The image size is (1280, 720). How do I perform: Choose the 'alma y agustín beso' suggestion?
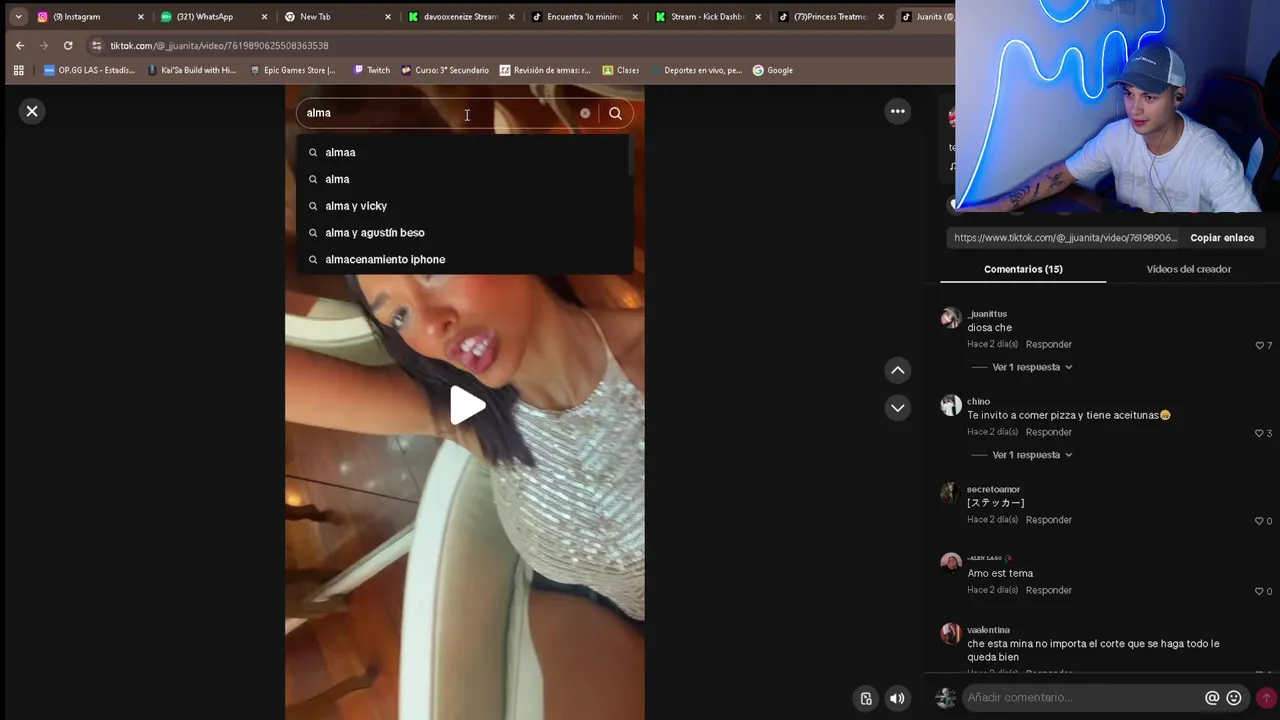click(x=464, y=233)
